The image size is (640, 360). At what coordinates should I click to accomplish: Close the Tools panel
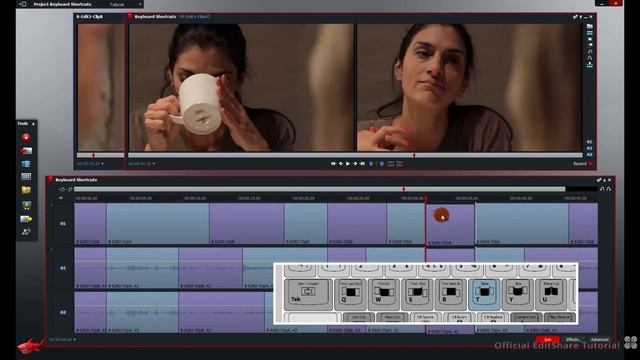(x=33, y=124)
